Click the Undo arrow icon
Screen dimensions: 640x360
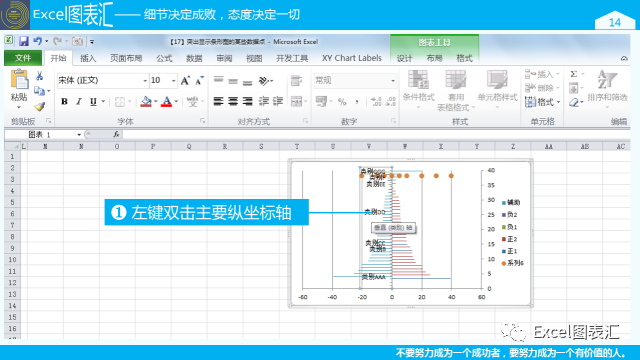pyautogui.click(x=38, y=41)
